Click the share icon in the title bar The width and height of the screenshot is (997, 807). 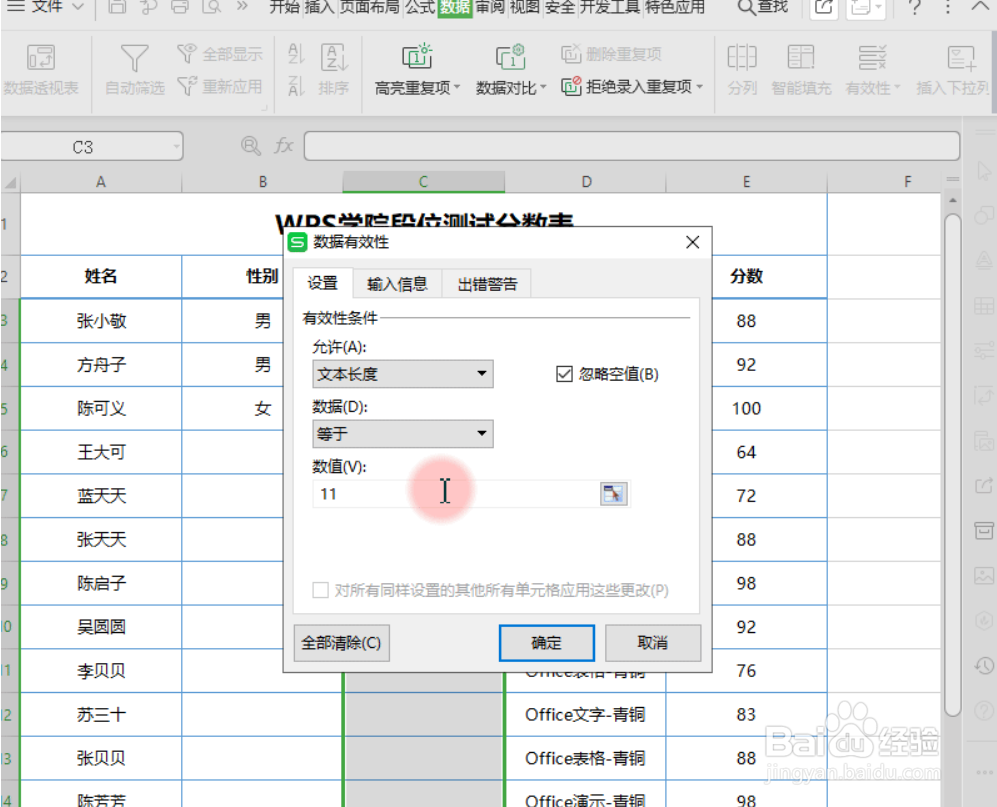click(823, 8)
